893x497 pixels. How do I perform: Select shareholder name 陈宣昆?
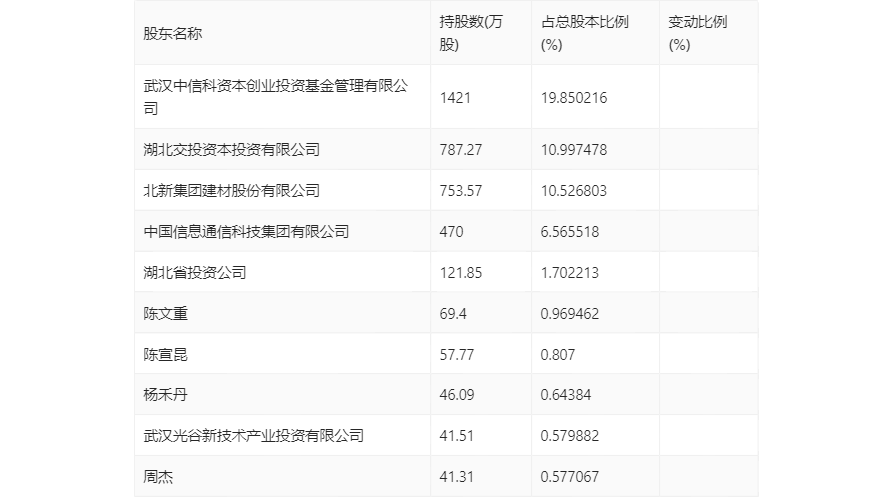tap(165, 355)
